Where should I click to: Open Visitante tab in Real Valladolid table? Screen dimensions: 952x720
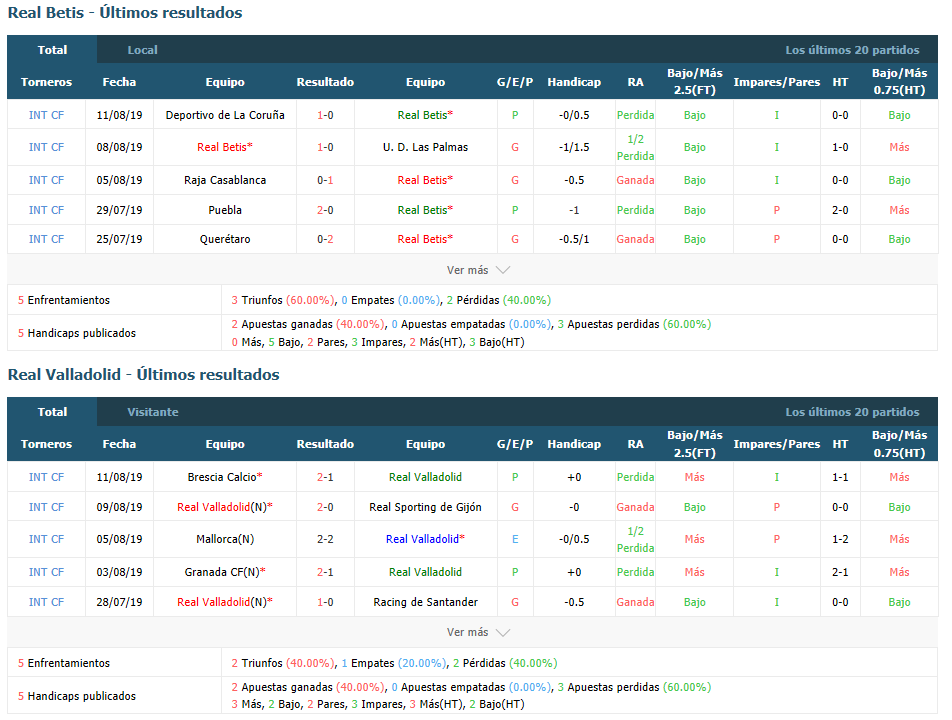click(x=152, y=412)
